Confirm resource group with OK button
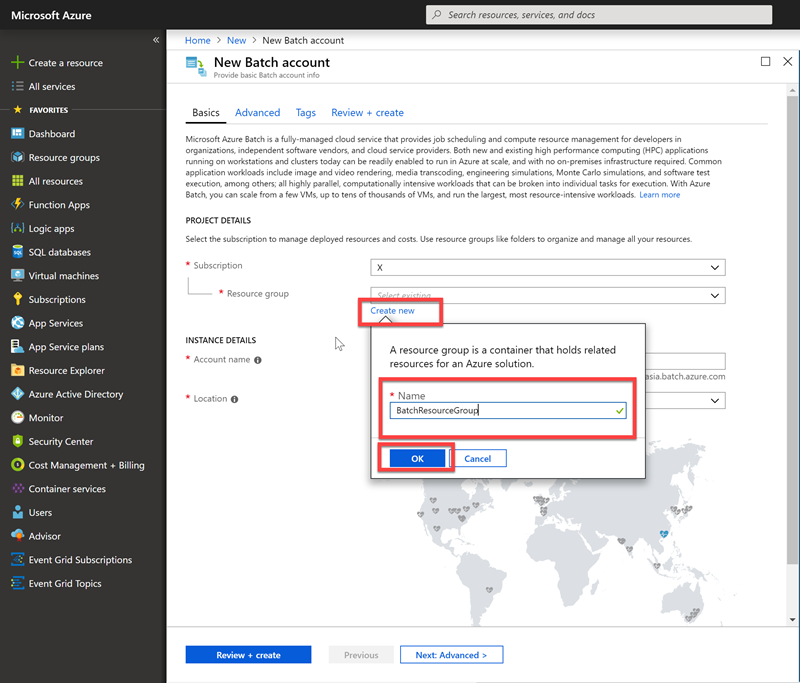Viewport: 800px width, 683px height. [417, 459]
